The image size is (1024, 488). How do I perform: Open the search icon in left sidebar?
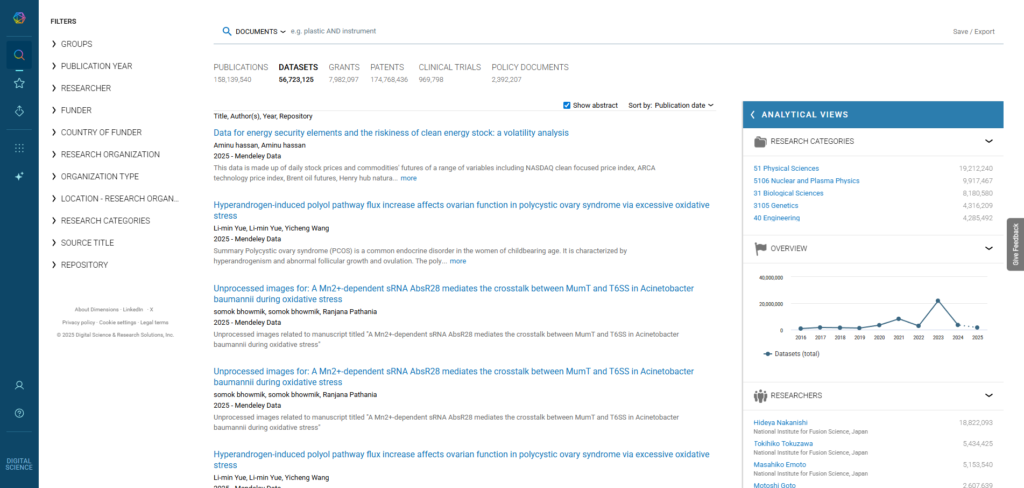point(19,55)
